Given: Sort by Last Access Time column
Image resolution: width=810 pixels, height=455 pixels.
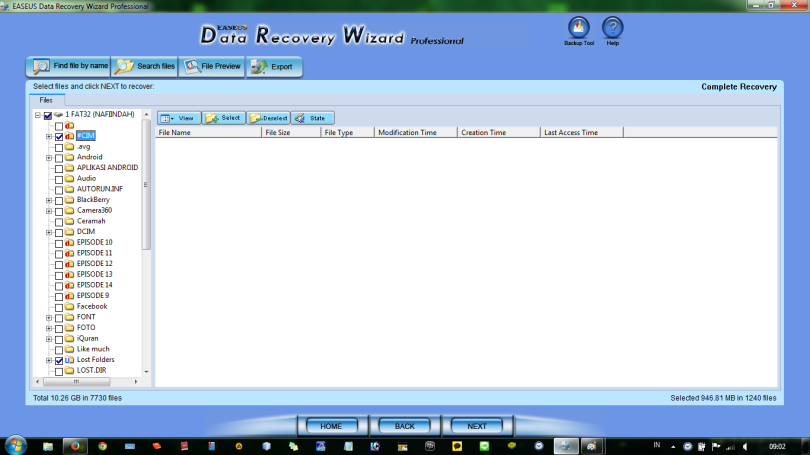Looking at the screenshot, I should (x=582, y=133).
